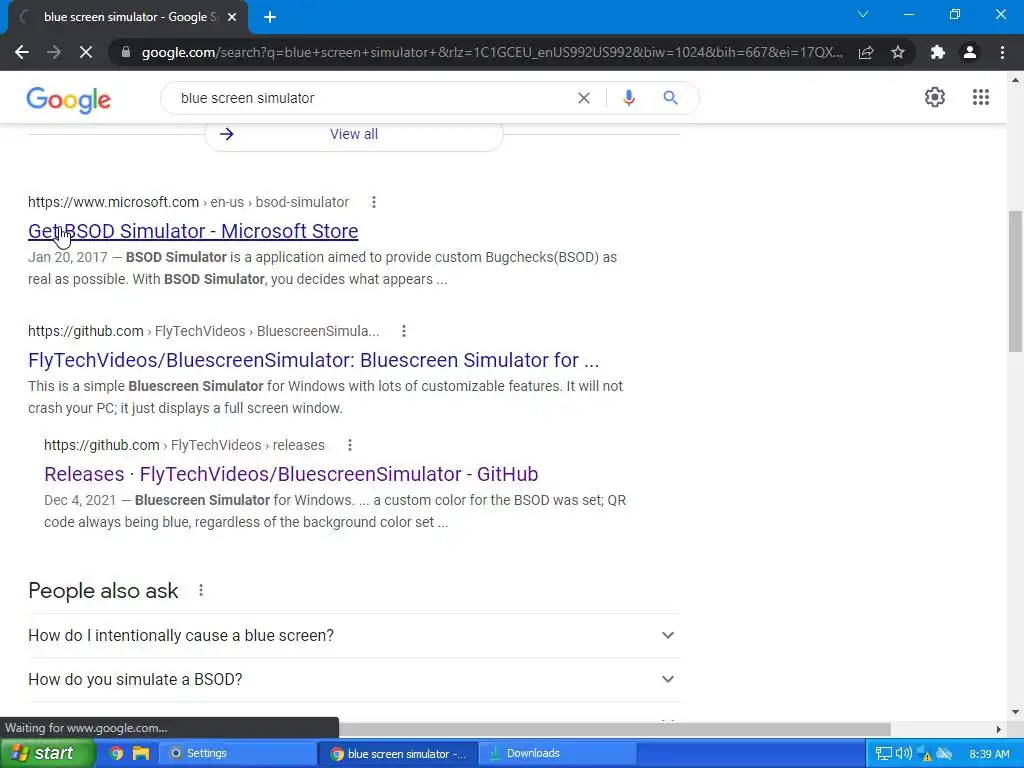This screenshot has width=1024, height=768.
Task: Switch to the Downloads taskbar window
Action: click(558, 753)
